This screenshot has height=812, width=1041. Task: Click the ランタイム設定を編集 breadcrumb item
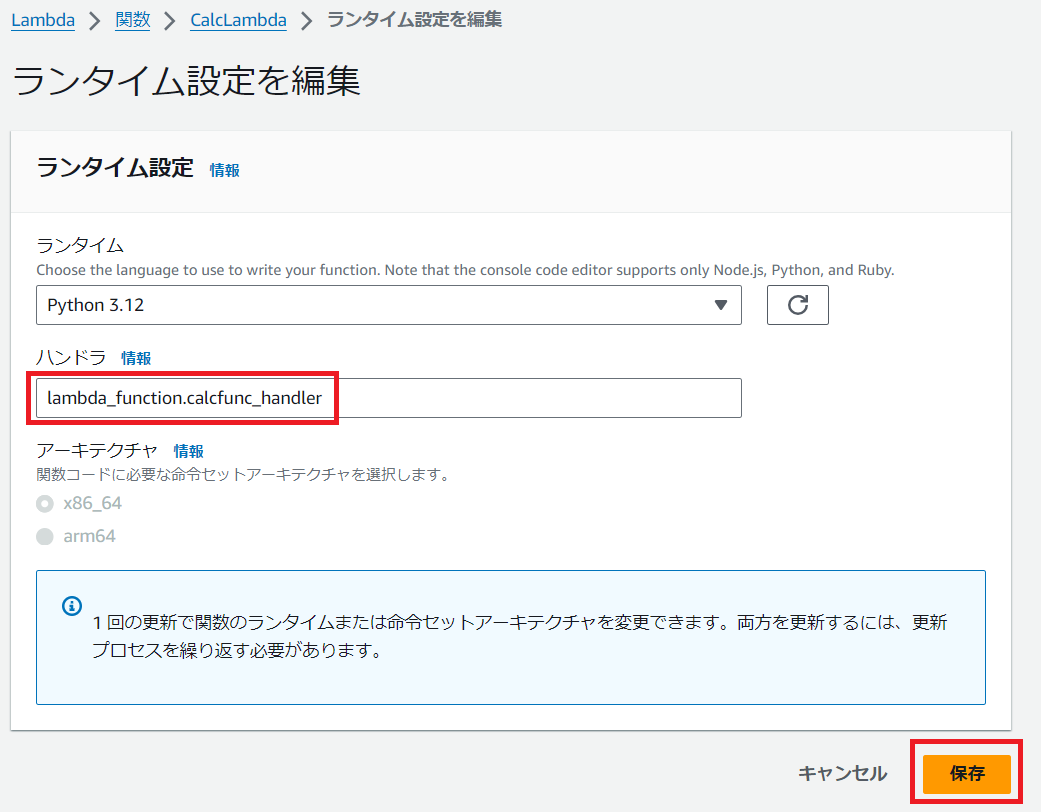tap(414, 20)
